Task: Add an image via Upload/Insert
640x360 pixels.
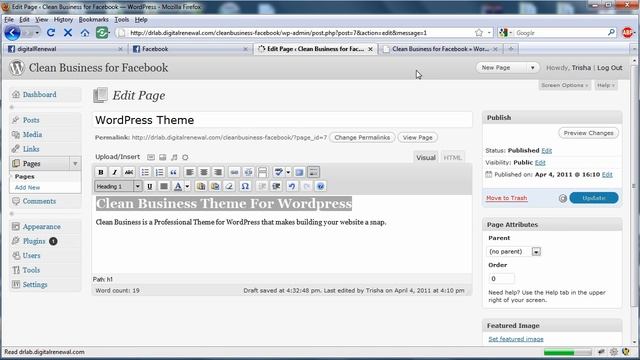Action: click(x=151, y=157)
